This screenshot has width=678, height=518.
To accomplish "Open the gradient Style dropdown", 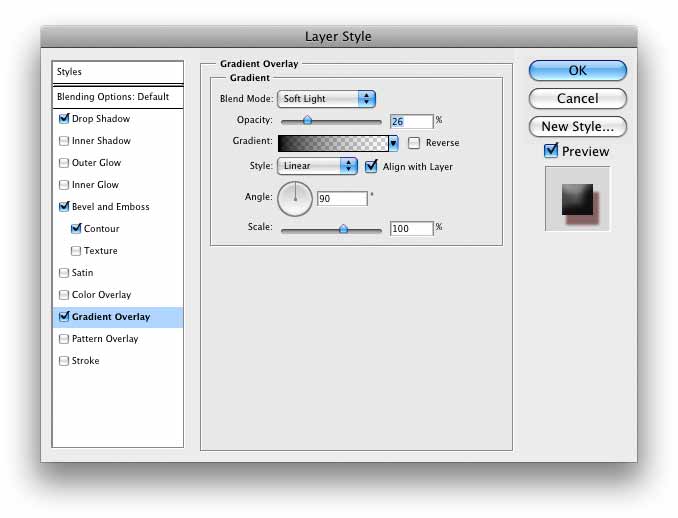I will point(317,166).
